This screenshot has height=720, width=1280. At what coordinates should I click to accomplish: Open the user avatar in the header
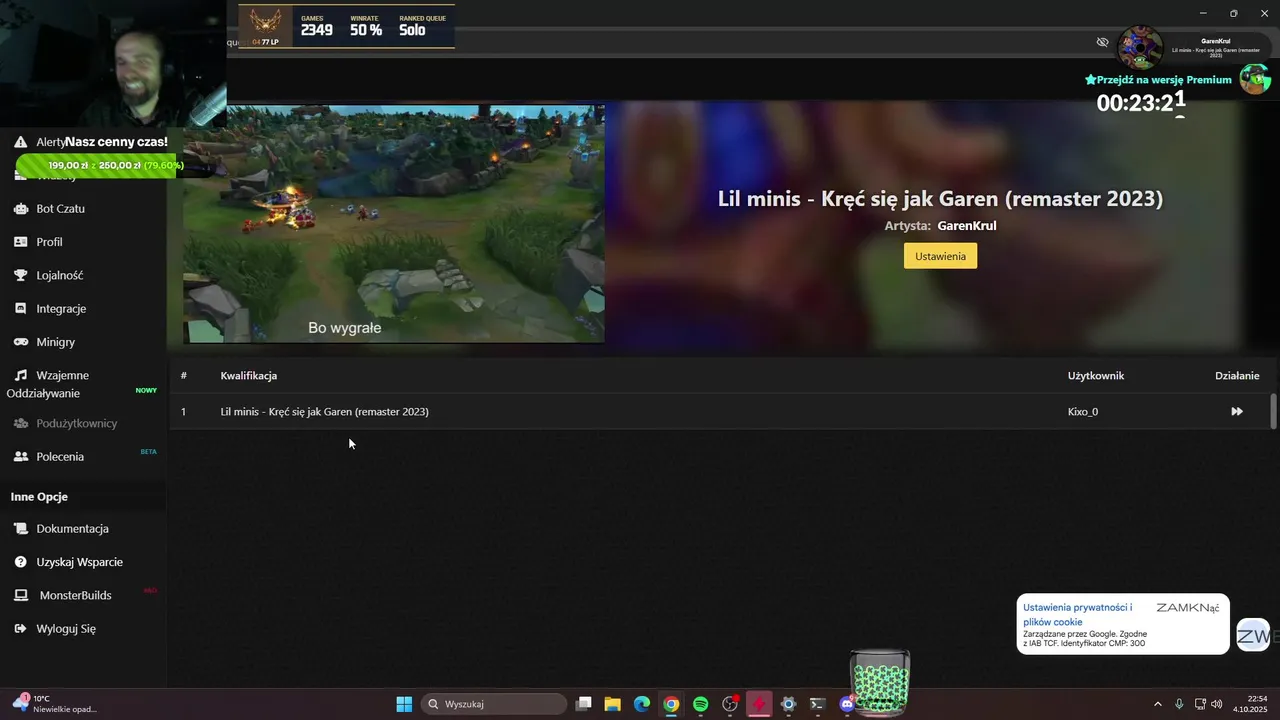click(1255, 79)
